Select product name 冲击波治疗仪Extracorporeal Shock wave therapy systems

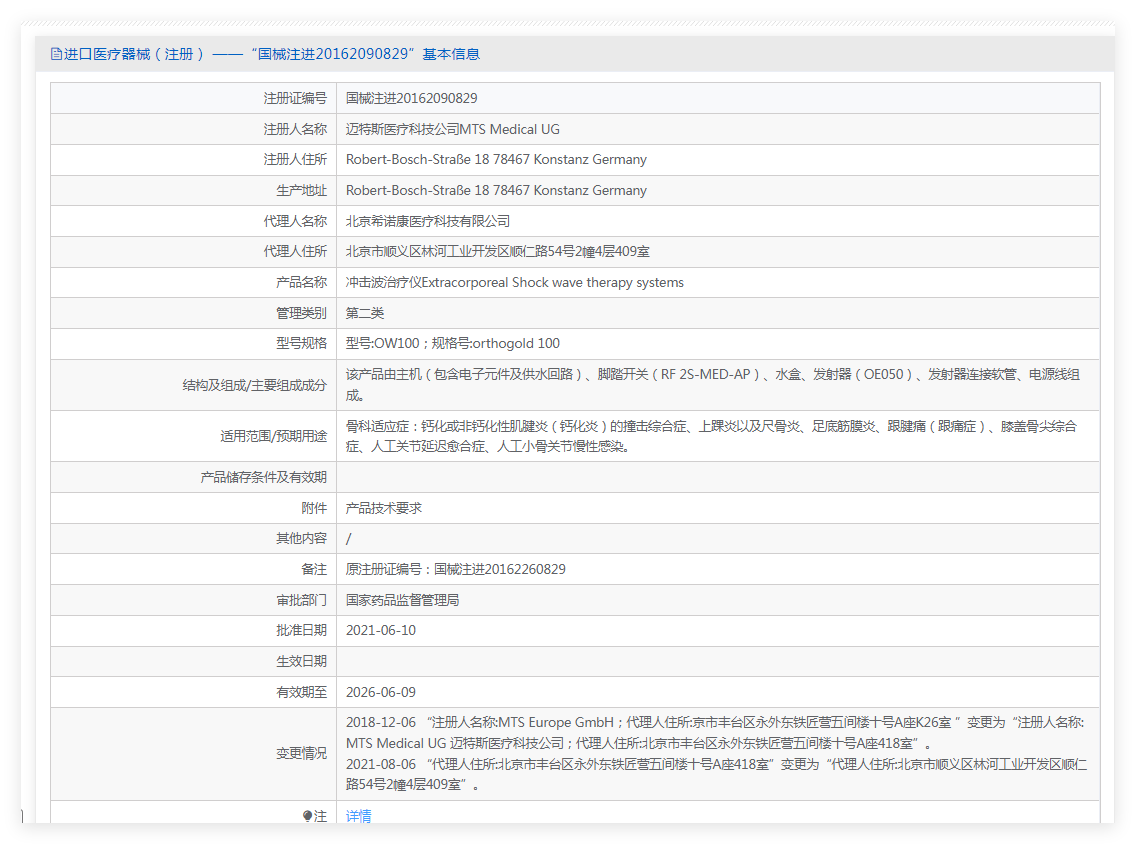[x=514, y=283]
